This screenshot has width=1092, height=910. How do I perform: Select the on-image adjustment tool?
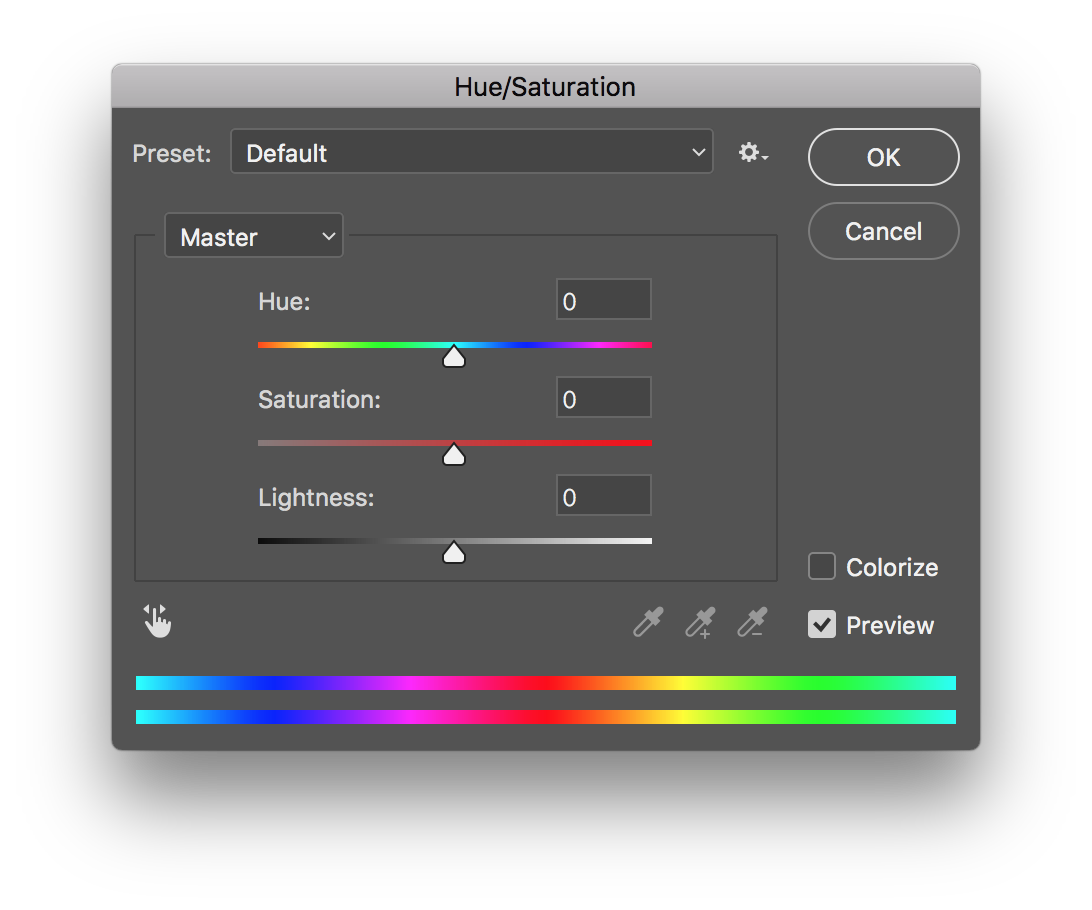(x=157, y=621)
